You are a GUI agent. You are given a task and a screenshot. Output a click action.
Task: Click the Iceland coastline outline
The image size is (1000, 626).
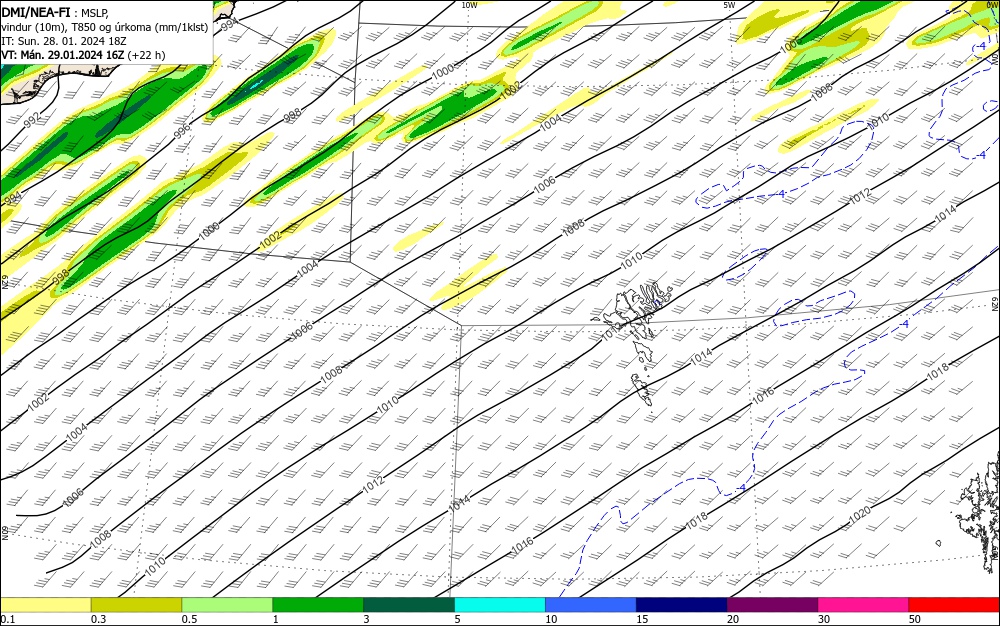pos(56,84)
